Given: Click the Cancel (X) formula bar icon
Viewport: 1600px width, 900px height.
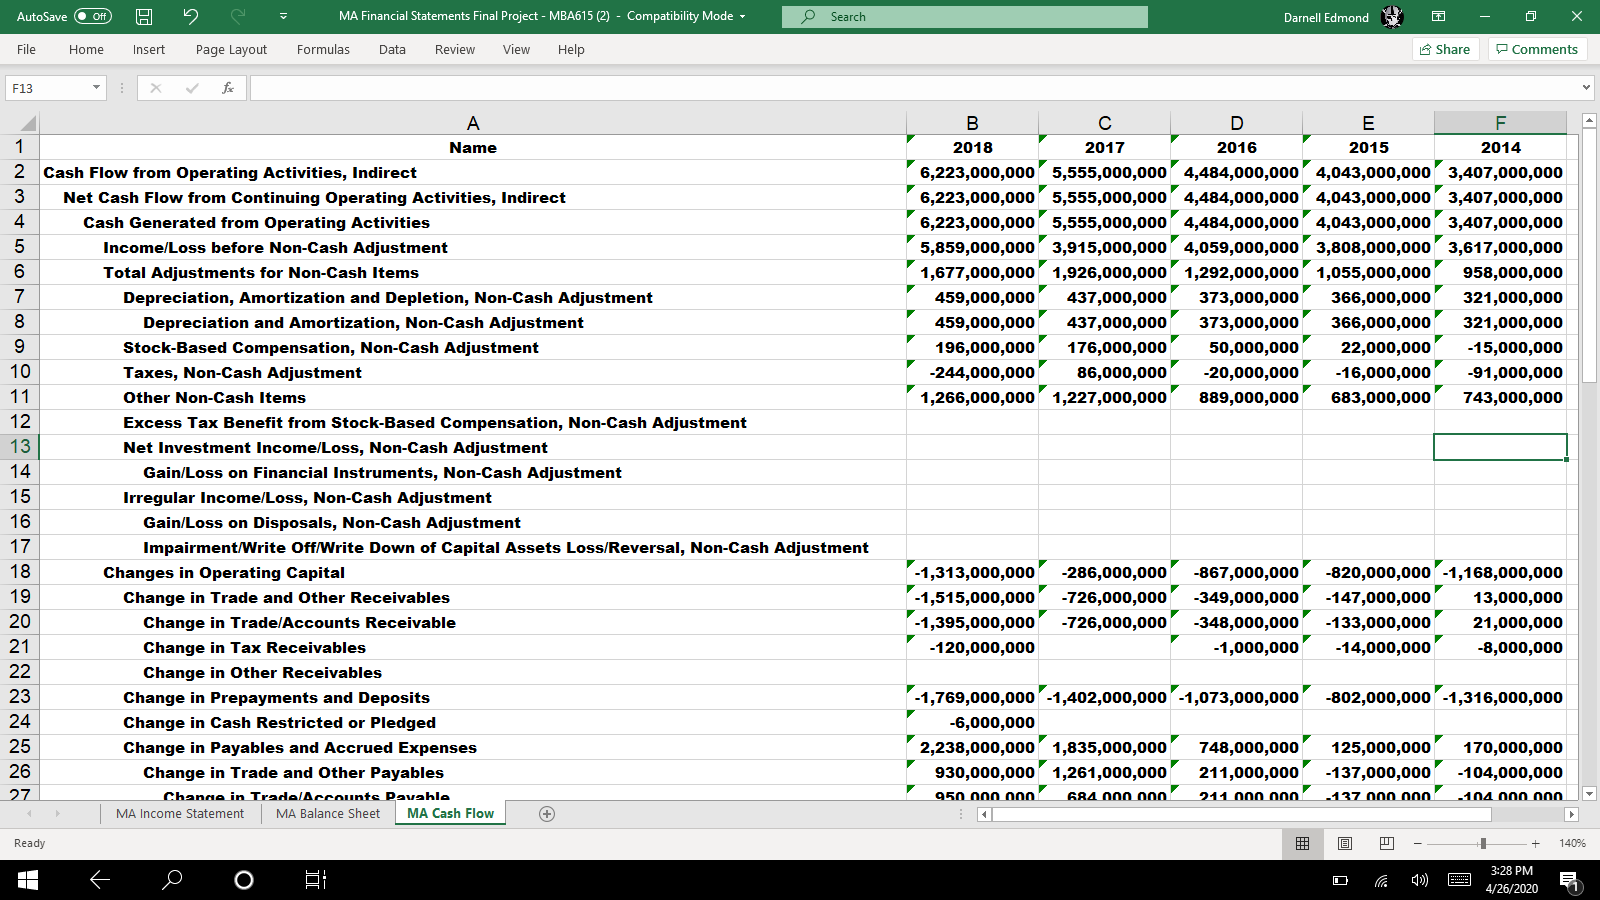Looking at the screenshot, I should [x=156, y=88].
